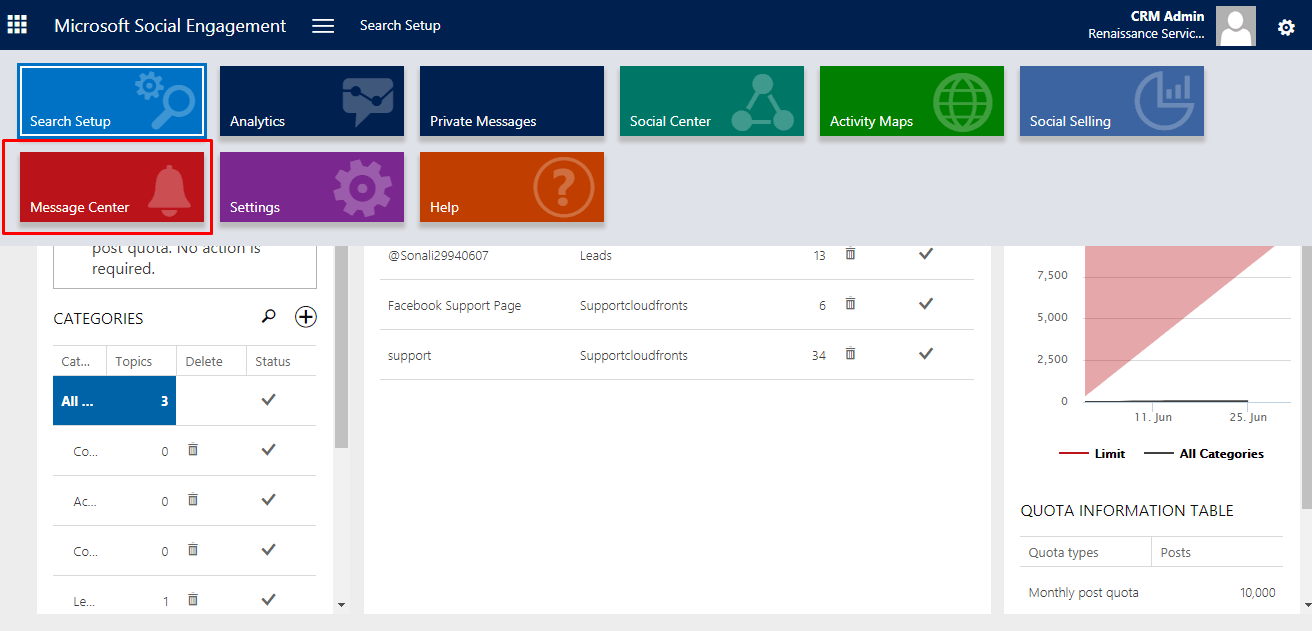Click Microsoft Social Engagement app title
1312x631 pixels.
click(x=170, y=26)
